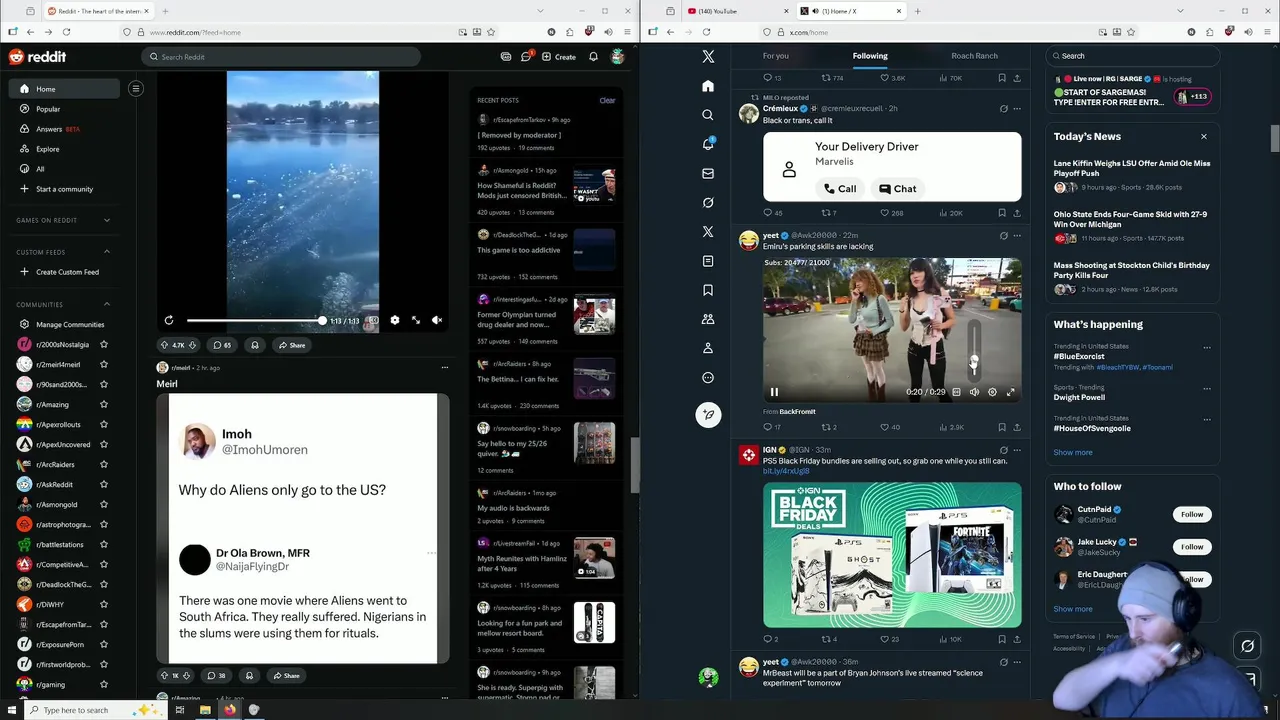Favorite r/Amazing with its star

(x=104, y=404)
